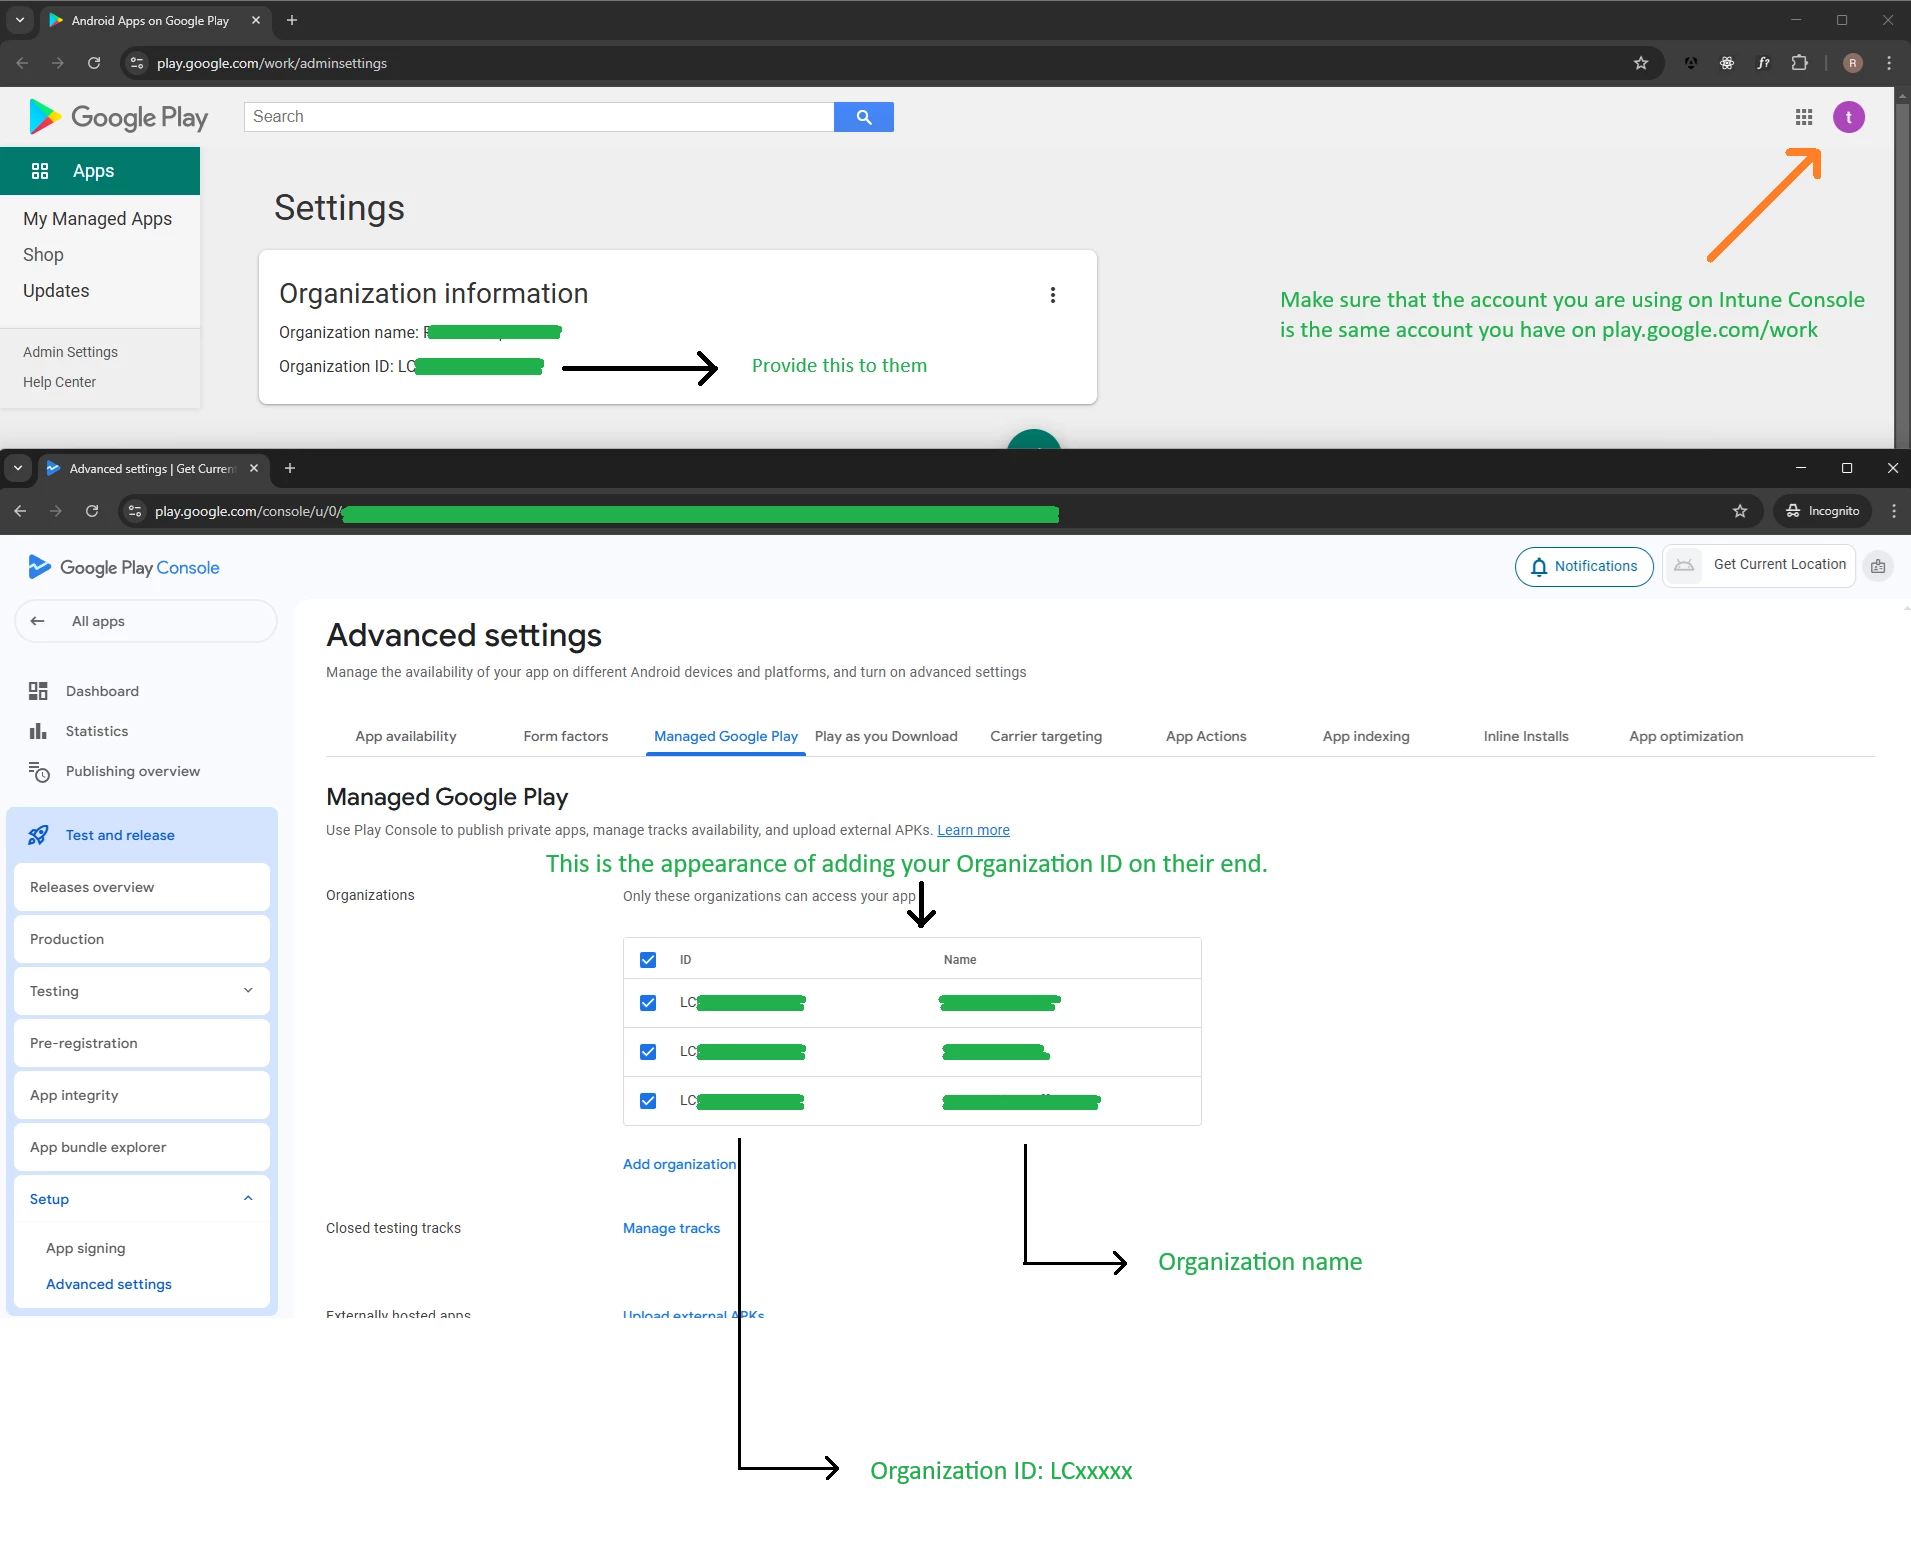
Task: Switch to App availability tab
Action: 406,736
